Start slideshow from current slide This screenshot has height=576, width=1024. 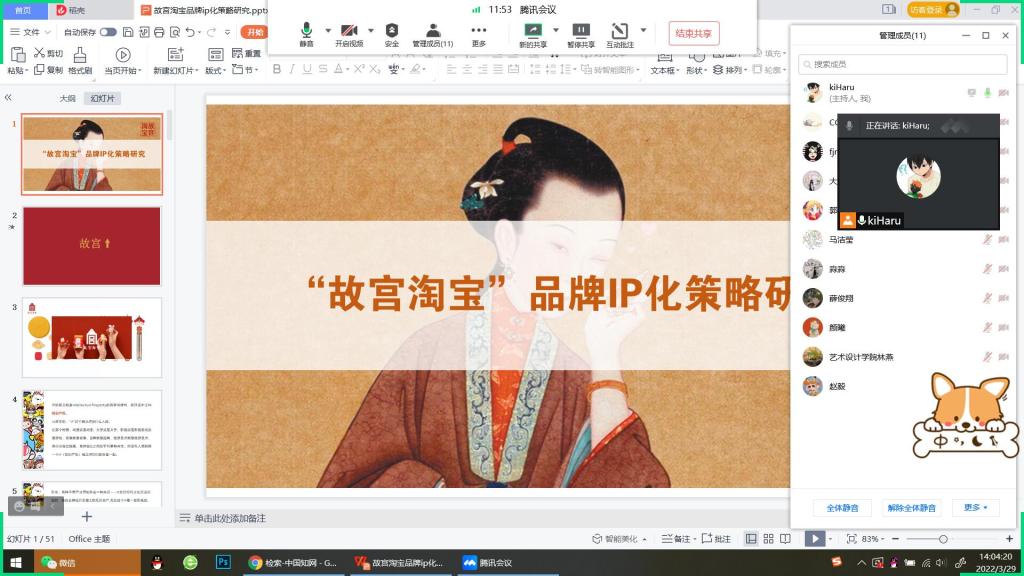point(123,61)
